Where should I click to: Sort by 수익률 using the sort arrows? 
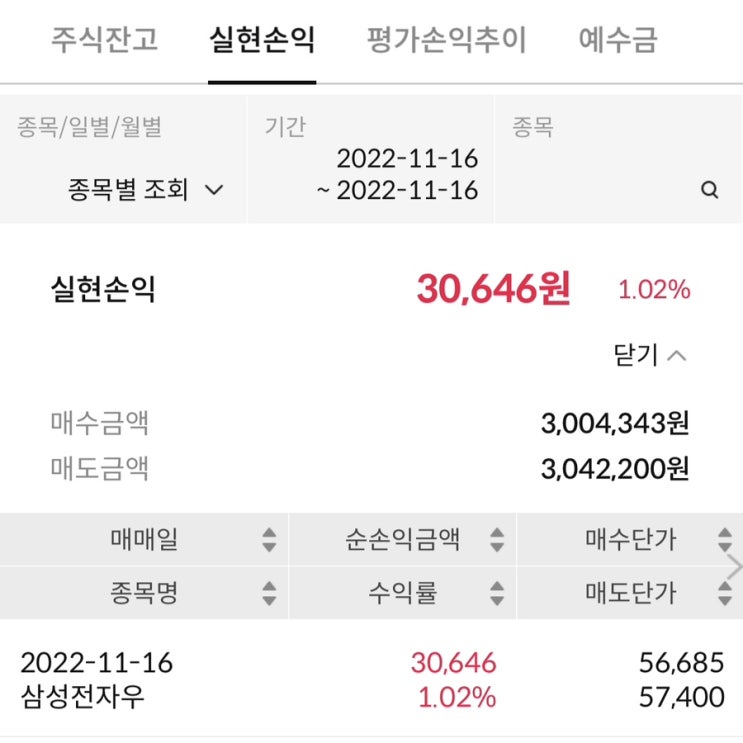pyautogui.click(x=497, y=594)
